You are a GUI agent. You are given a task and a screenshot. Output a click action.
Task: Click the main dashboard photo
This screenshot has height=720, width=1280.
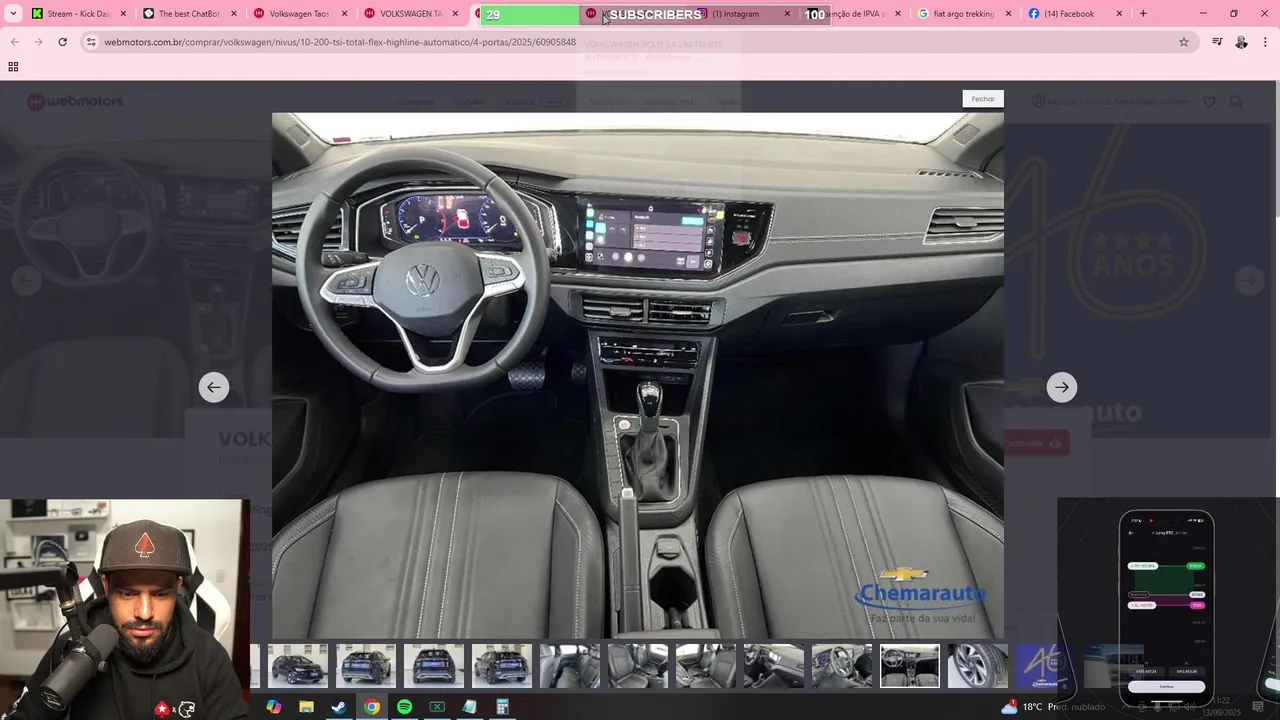click(638, 375)
